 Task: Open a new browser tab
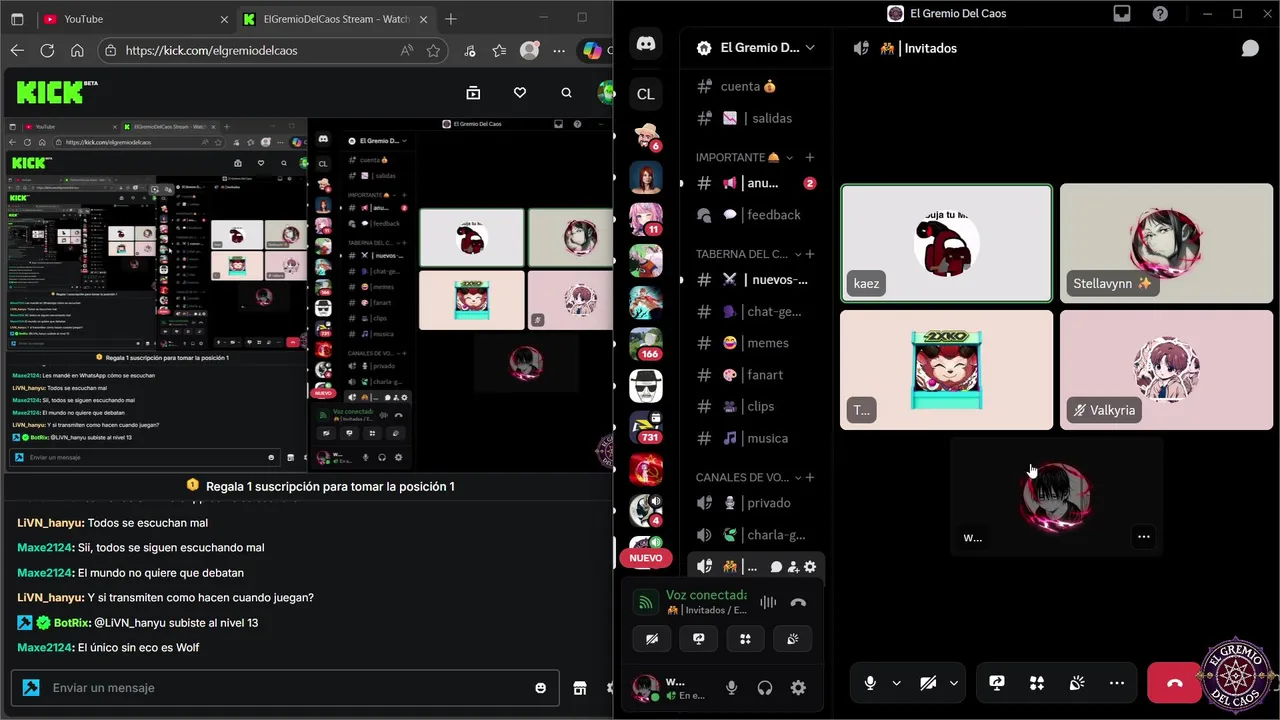click(x=451, y=19)
